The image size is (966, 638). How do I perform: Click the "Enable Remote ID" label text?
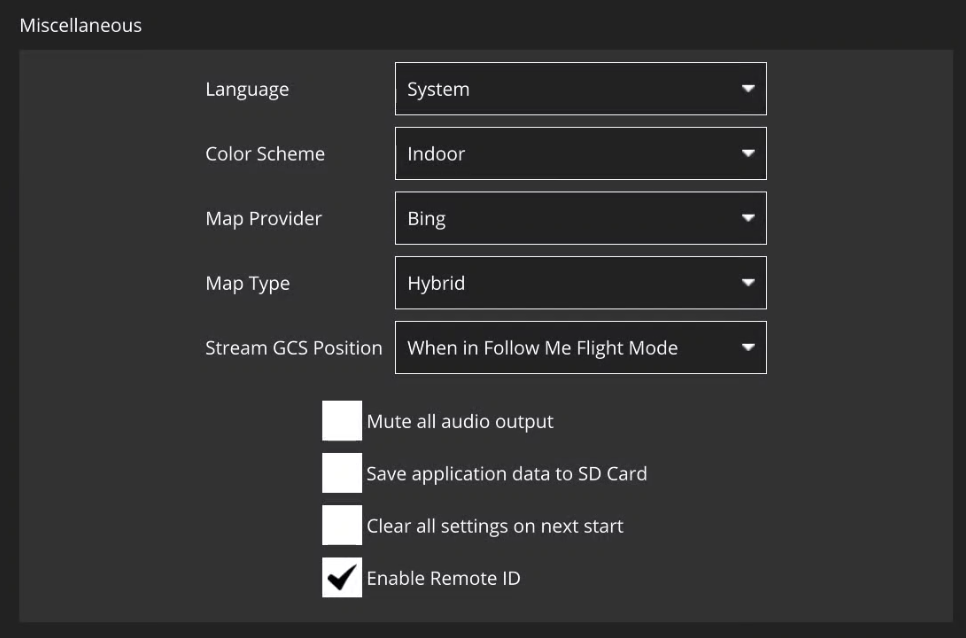coord(443,578)
